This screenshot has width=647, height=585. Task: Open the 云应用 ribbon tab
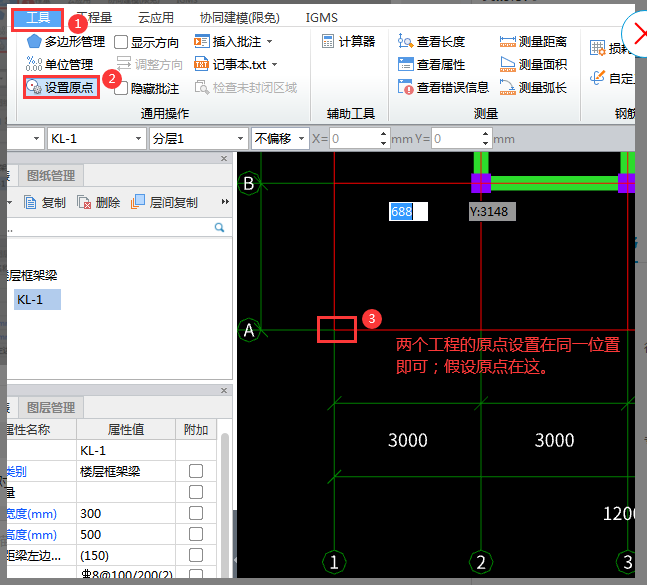tap(156, 18)
